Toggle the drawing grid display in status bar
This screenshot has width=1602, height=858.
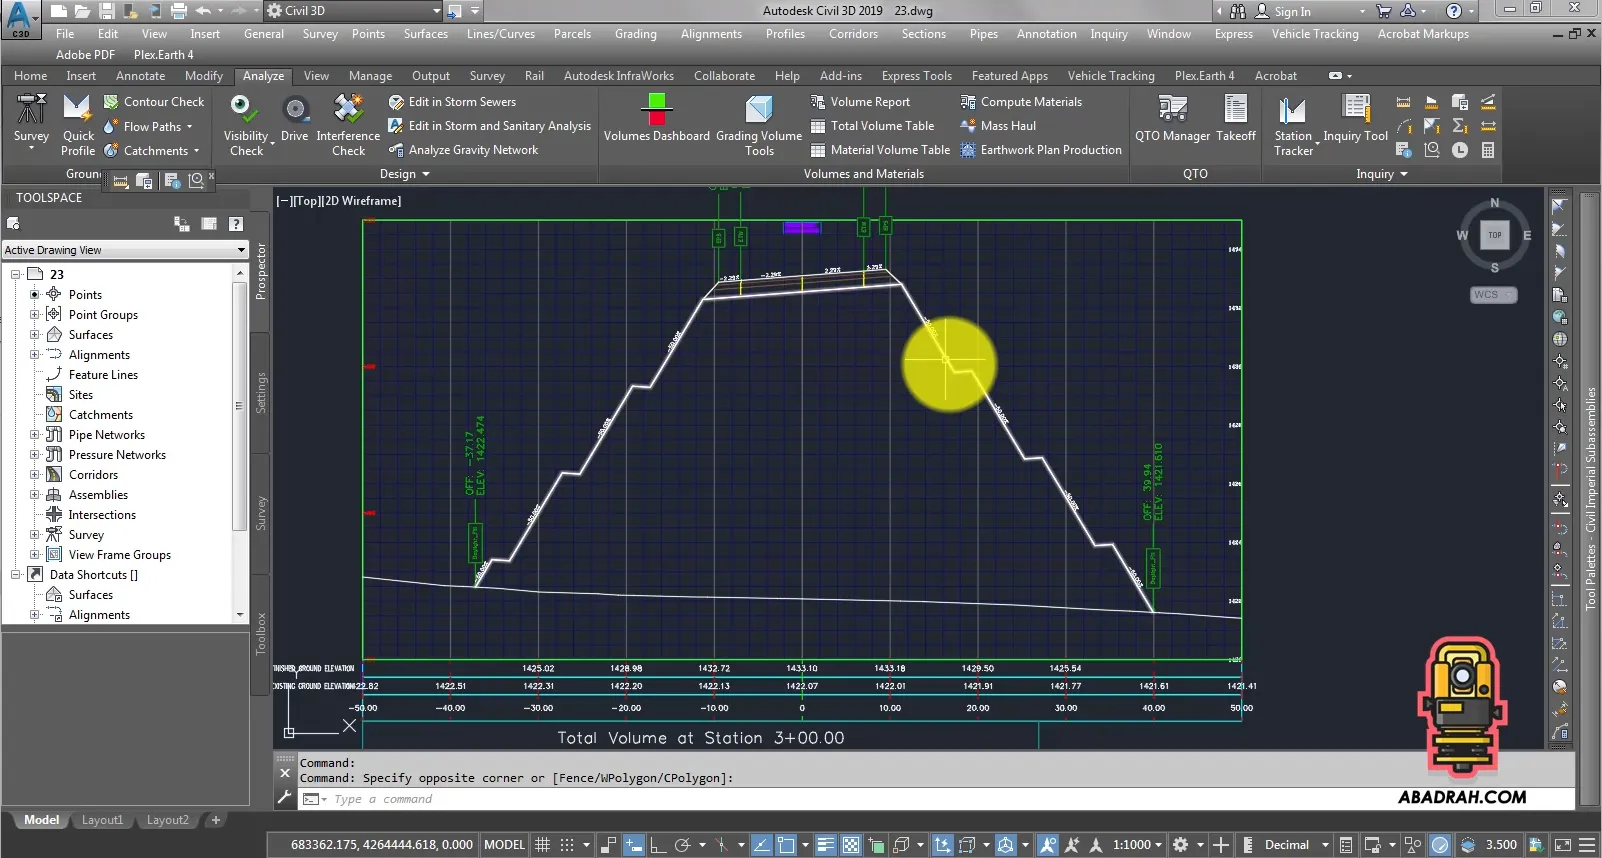click(543, 845)
